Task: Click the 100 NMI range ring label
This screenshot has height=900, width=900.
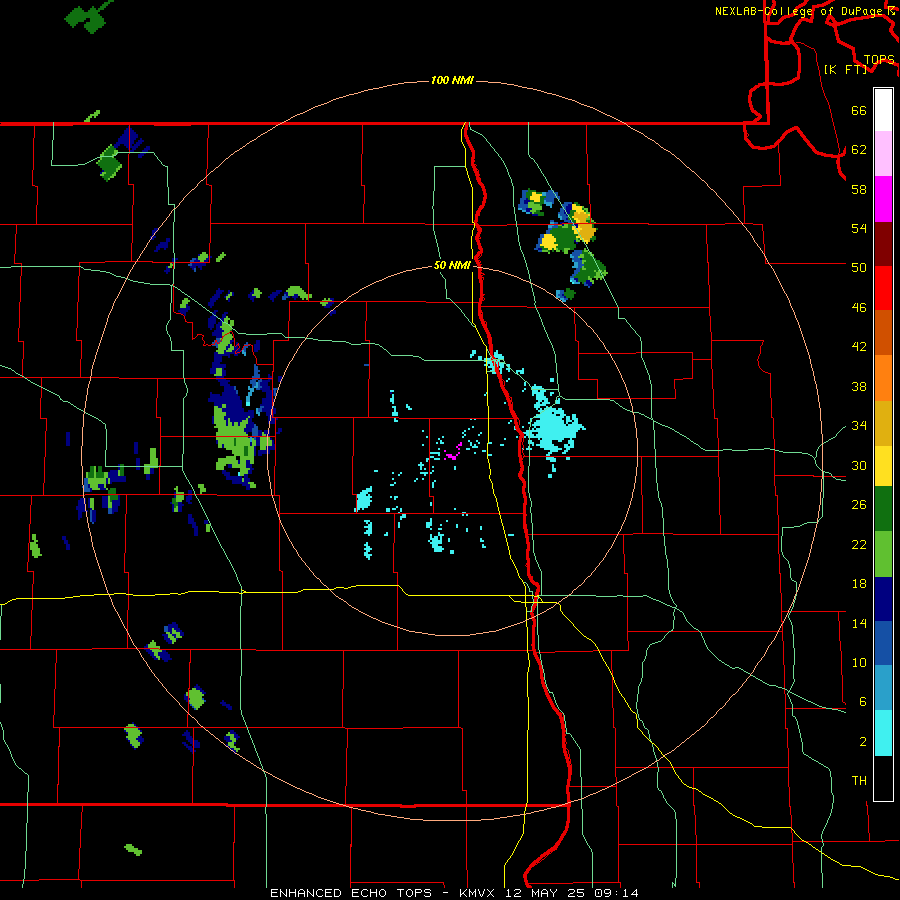Action: coord(452,80)
